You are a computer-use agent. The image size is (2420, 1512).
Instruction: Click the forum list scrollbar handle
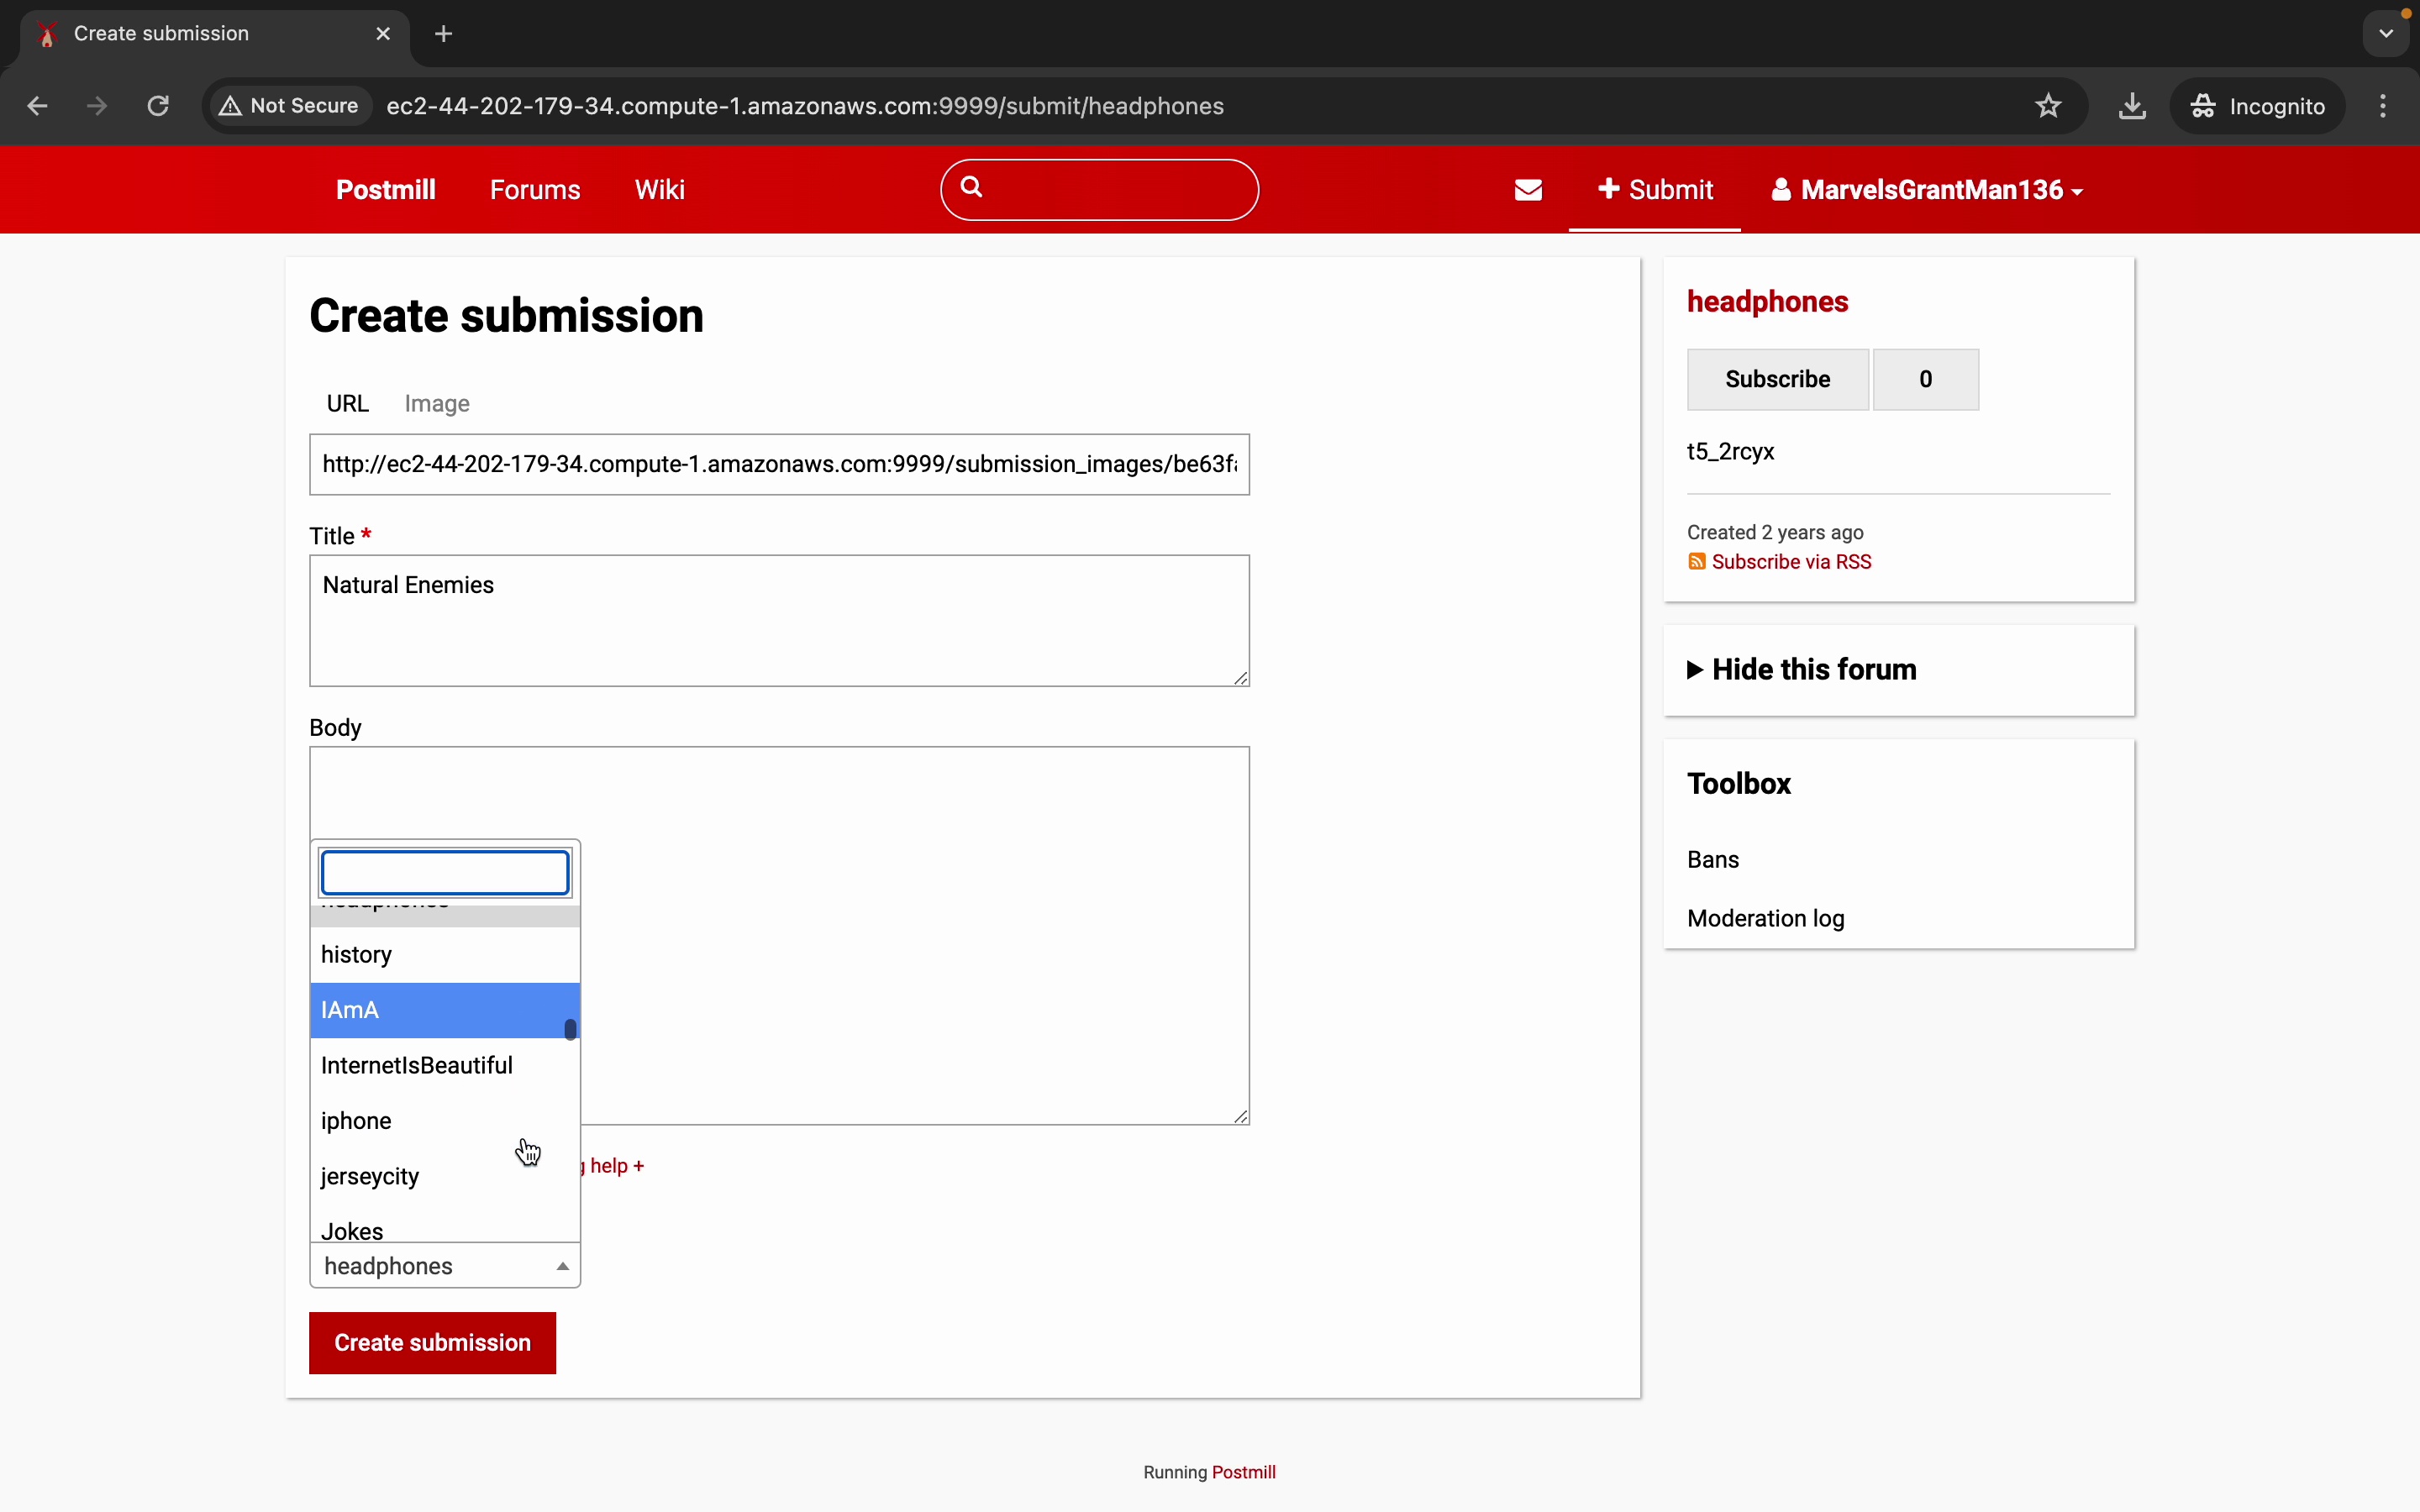tap(570, 1029)
